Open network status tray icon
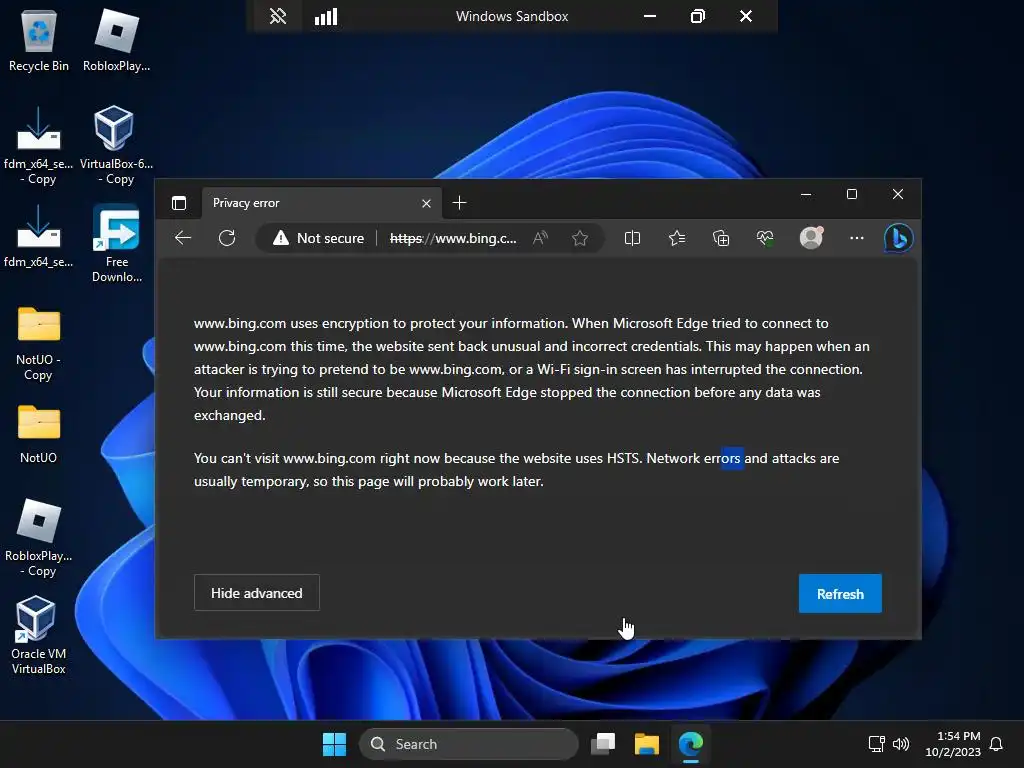1024x768 pixels. (x=876, y=744)
